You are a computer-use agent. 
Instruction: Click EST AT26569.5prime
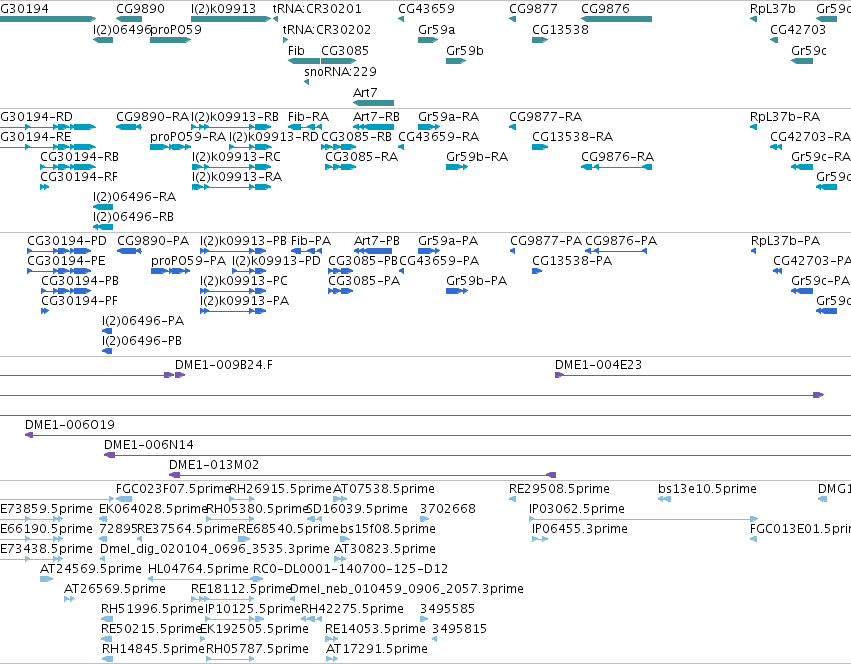[115, 589]
